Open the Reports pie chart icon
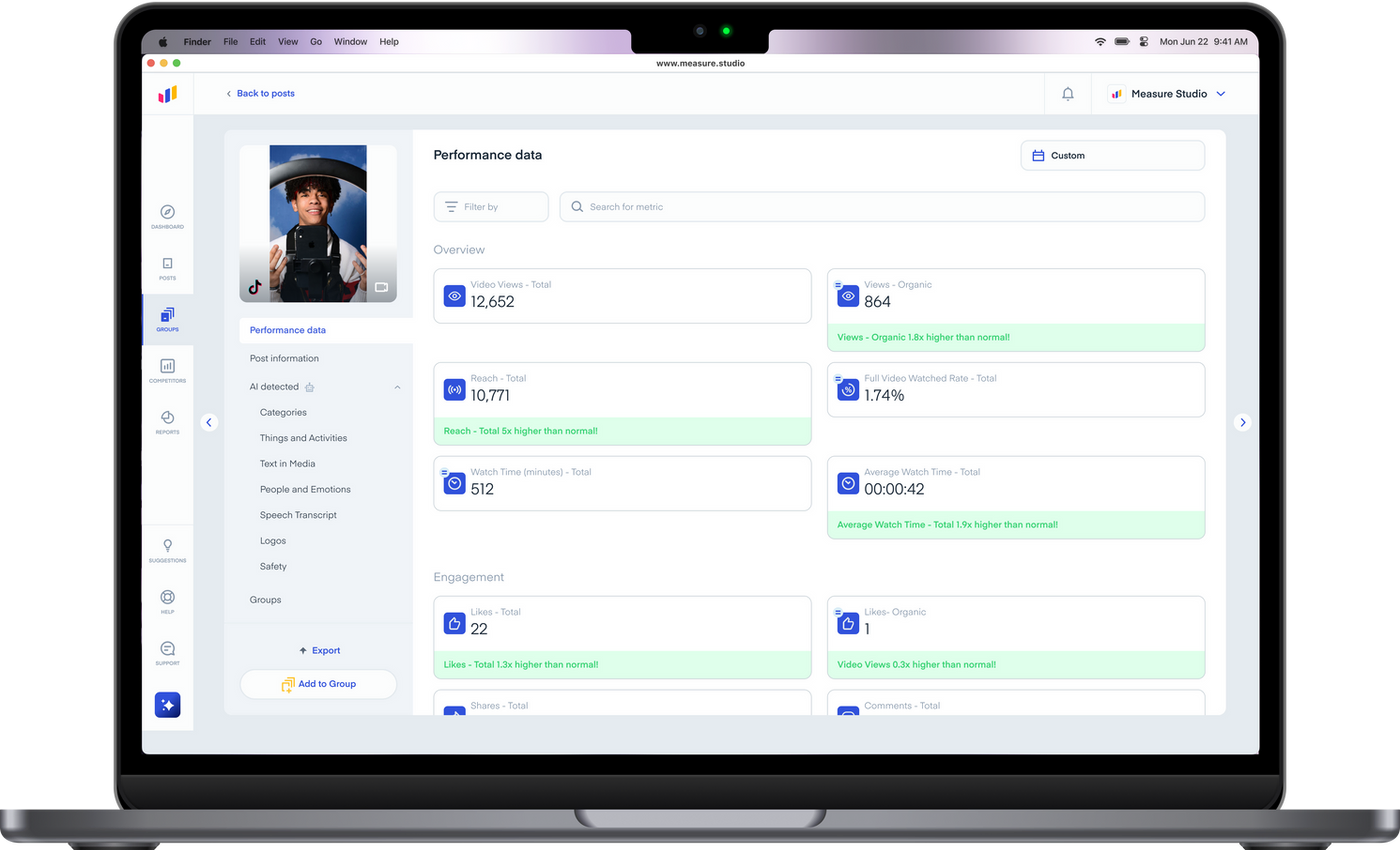 pyautogui.click(x=167, y=417)
